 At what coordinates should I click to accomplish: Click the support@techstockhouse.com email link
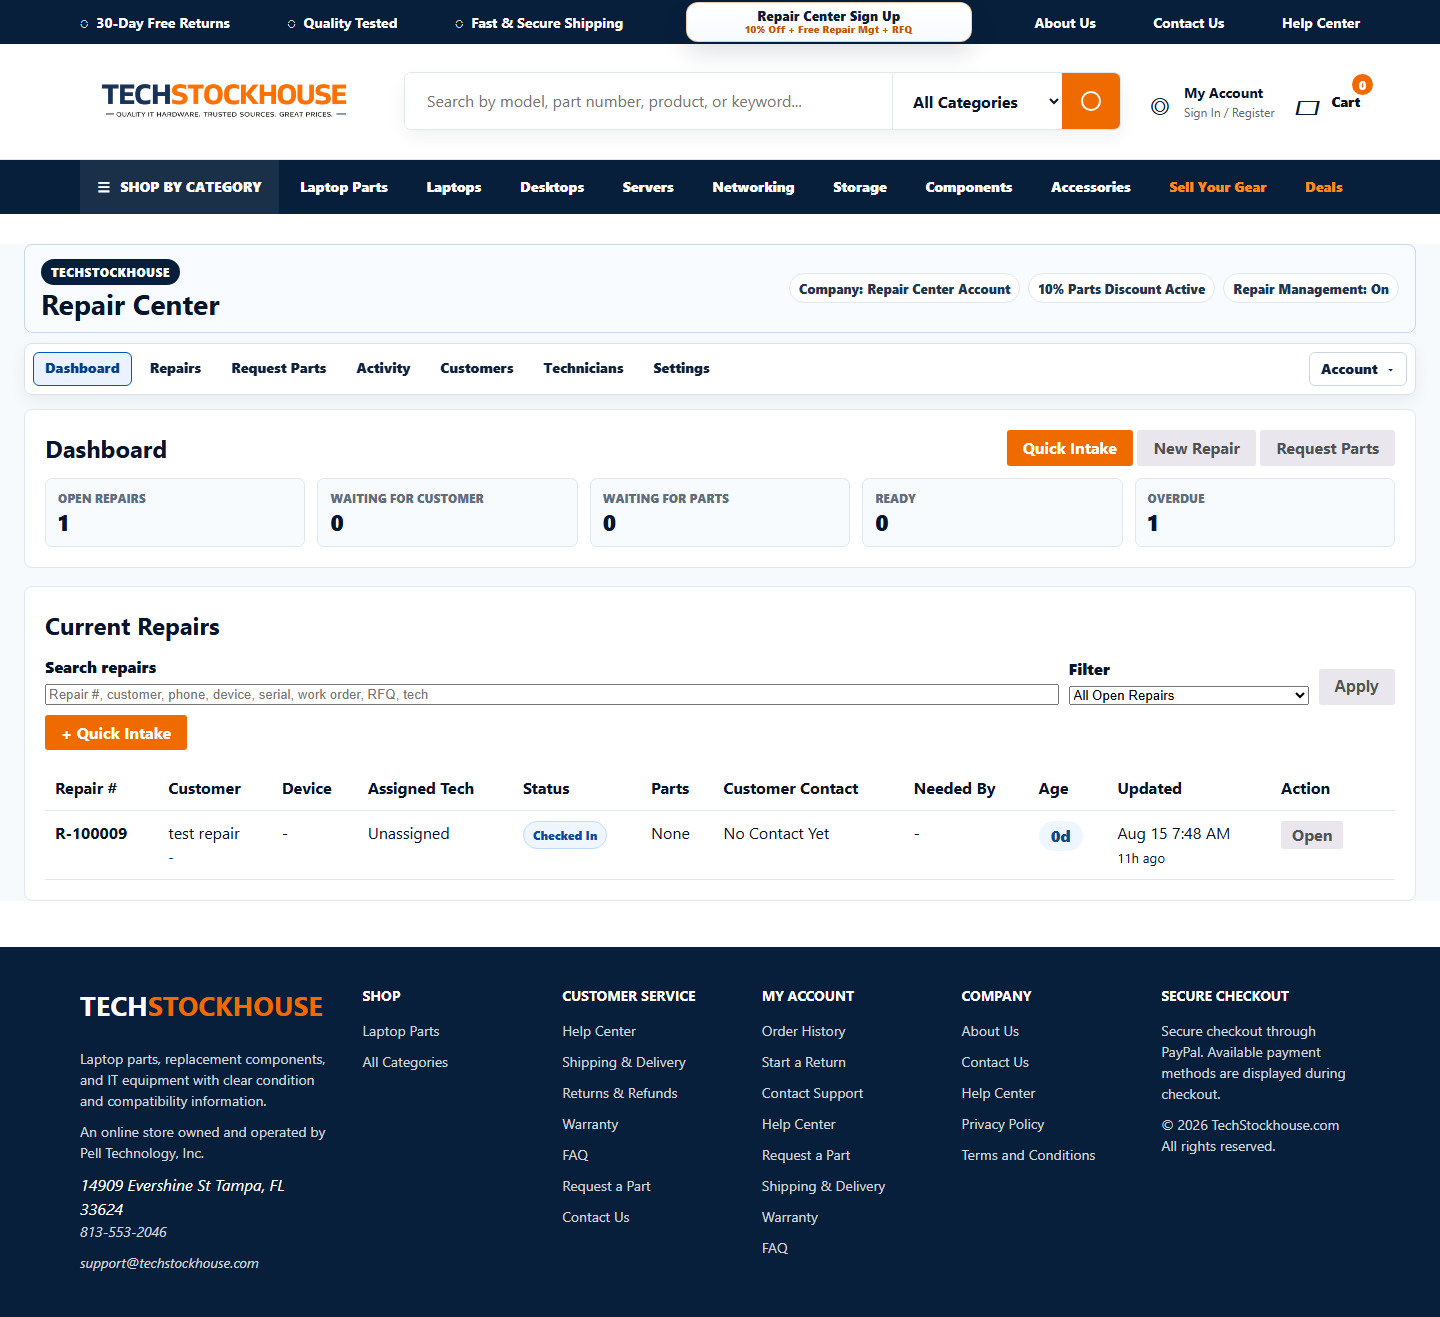pos(169,1263)
